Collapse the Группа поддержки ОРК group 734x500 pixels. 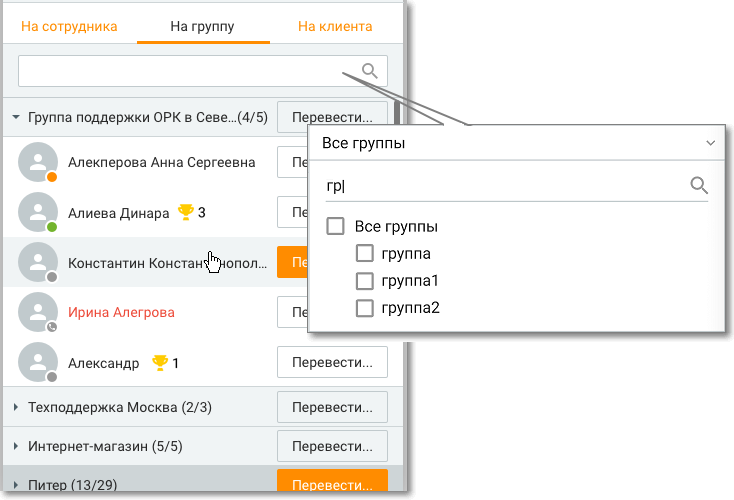(16, 117)
